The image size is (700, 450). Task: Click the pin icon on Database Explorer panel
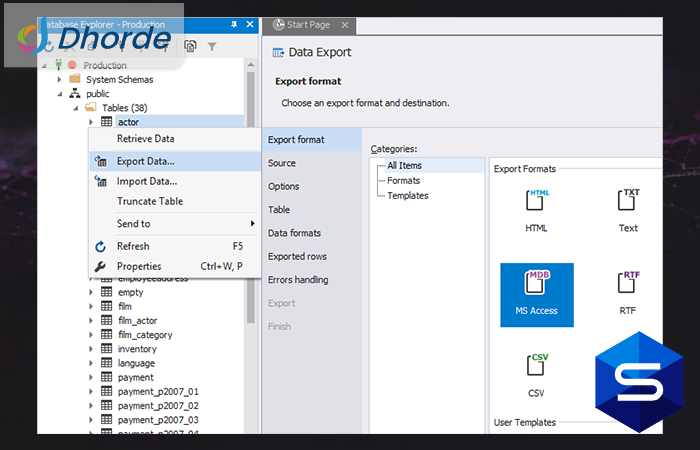(233, 23)
